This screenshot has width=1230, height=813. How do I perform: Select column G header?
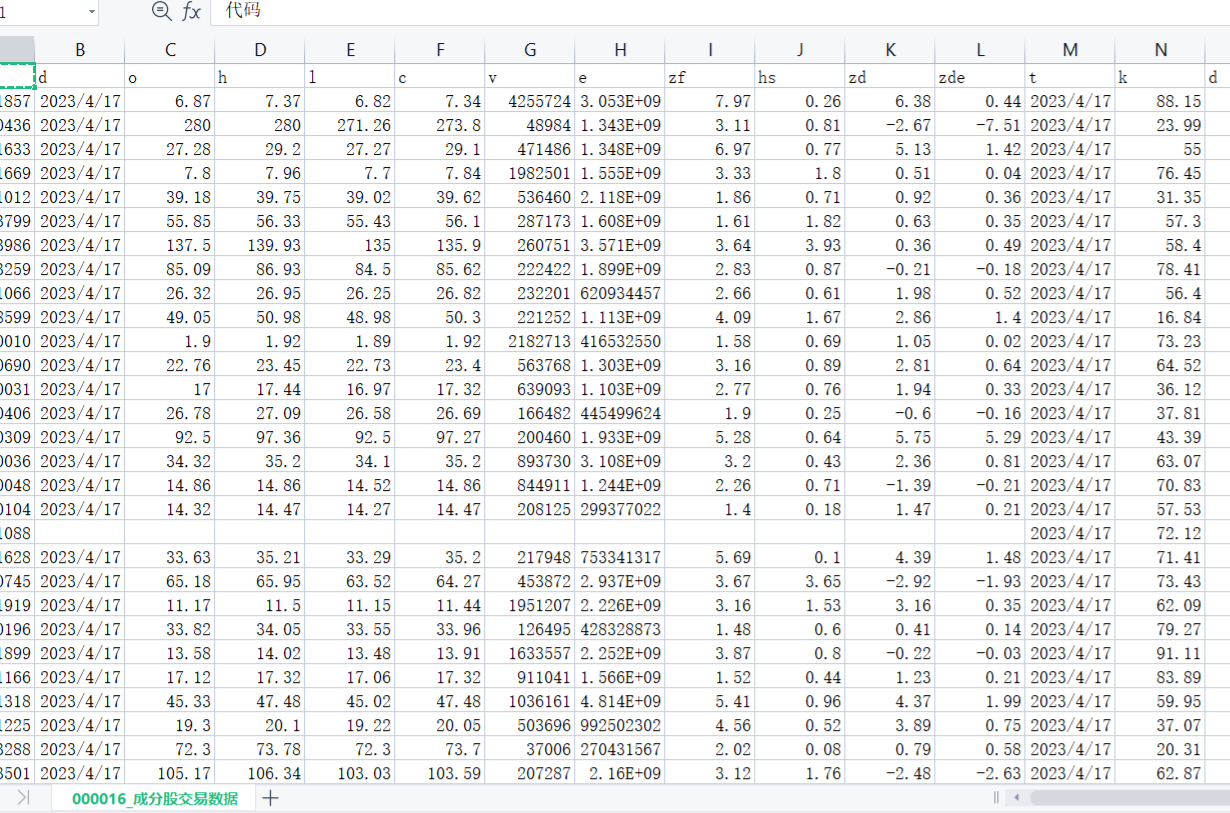(530, 50)
